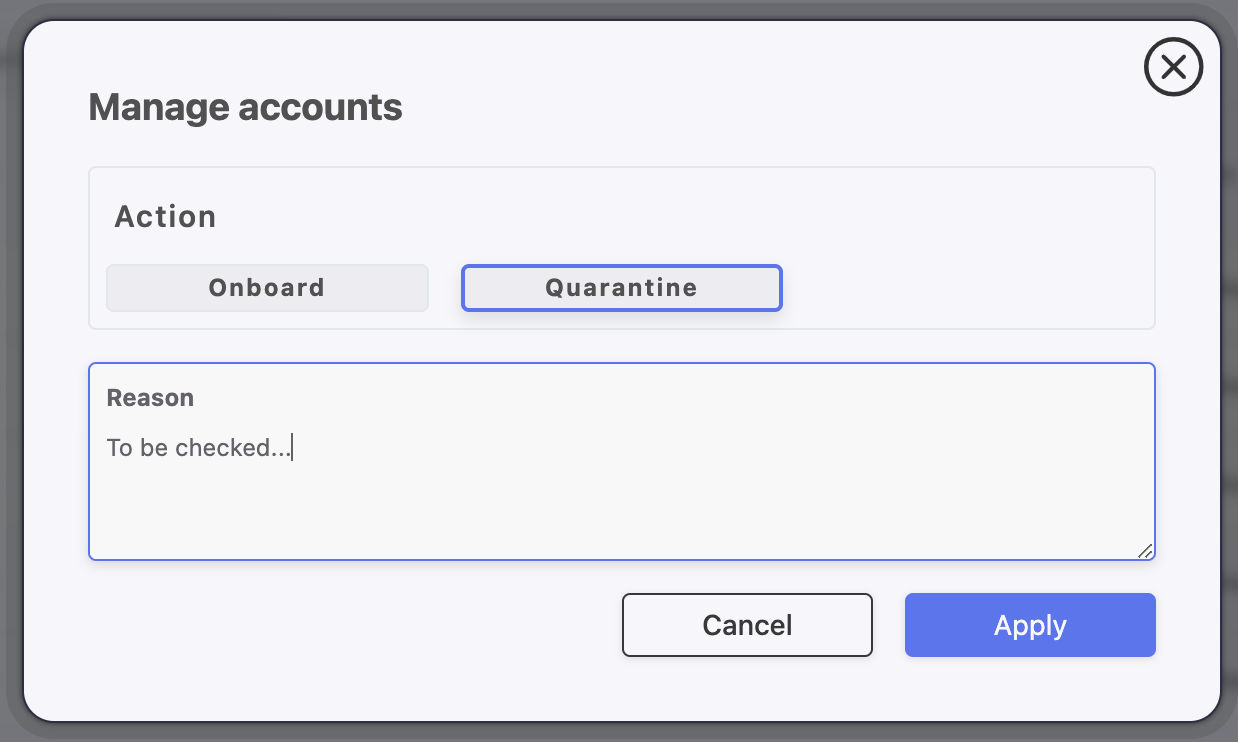Screen dimensions: 1238x742
Task: Apply the selected account action
Action: click(x=1030, y=625)
